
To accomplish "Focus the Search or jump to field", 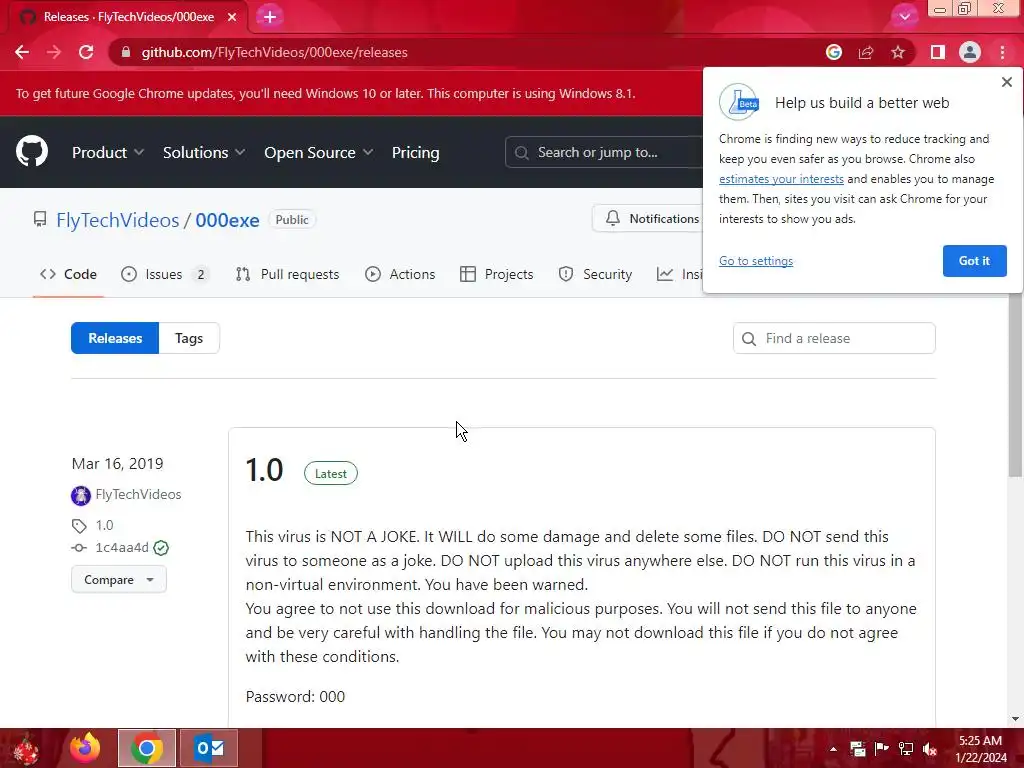I will coord(604,152).
